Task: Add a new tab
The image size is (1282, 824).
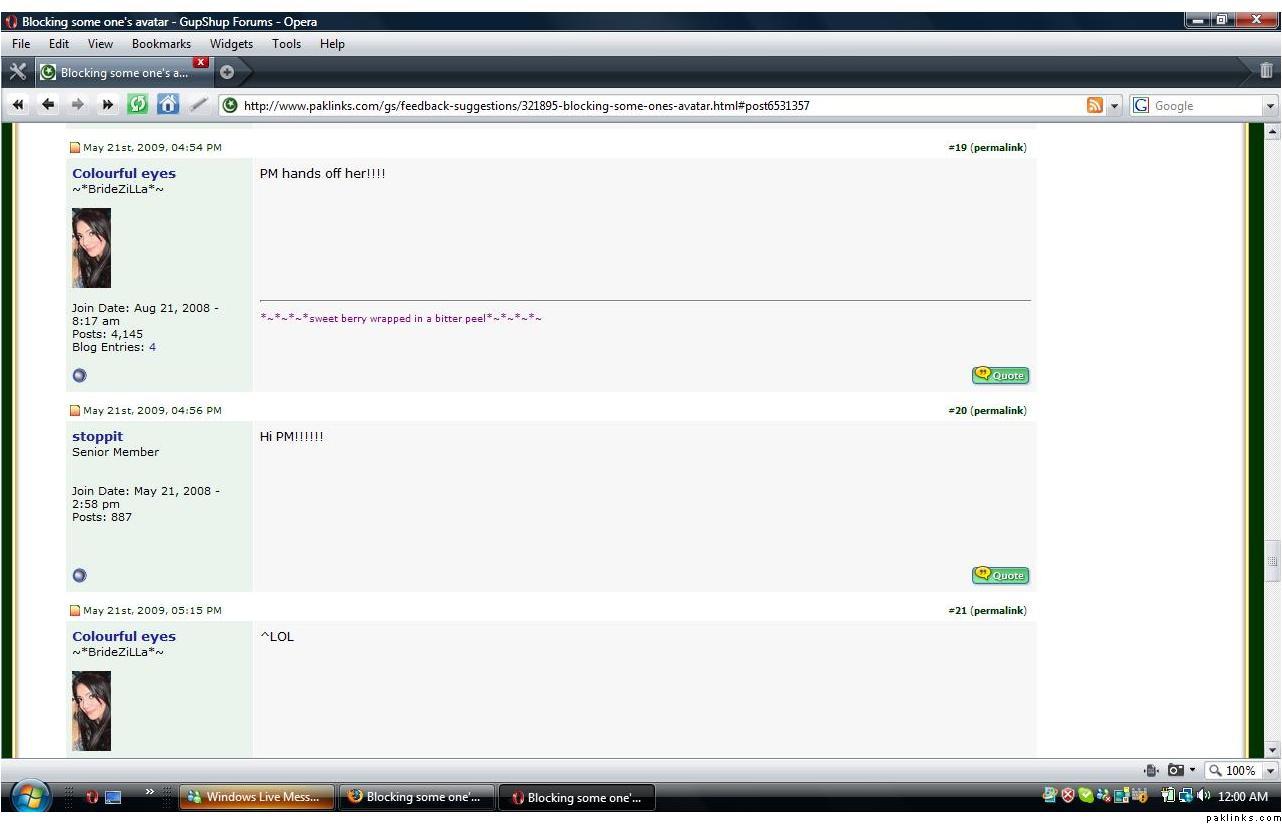Action: [227, 72]
